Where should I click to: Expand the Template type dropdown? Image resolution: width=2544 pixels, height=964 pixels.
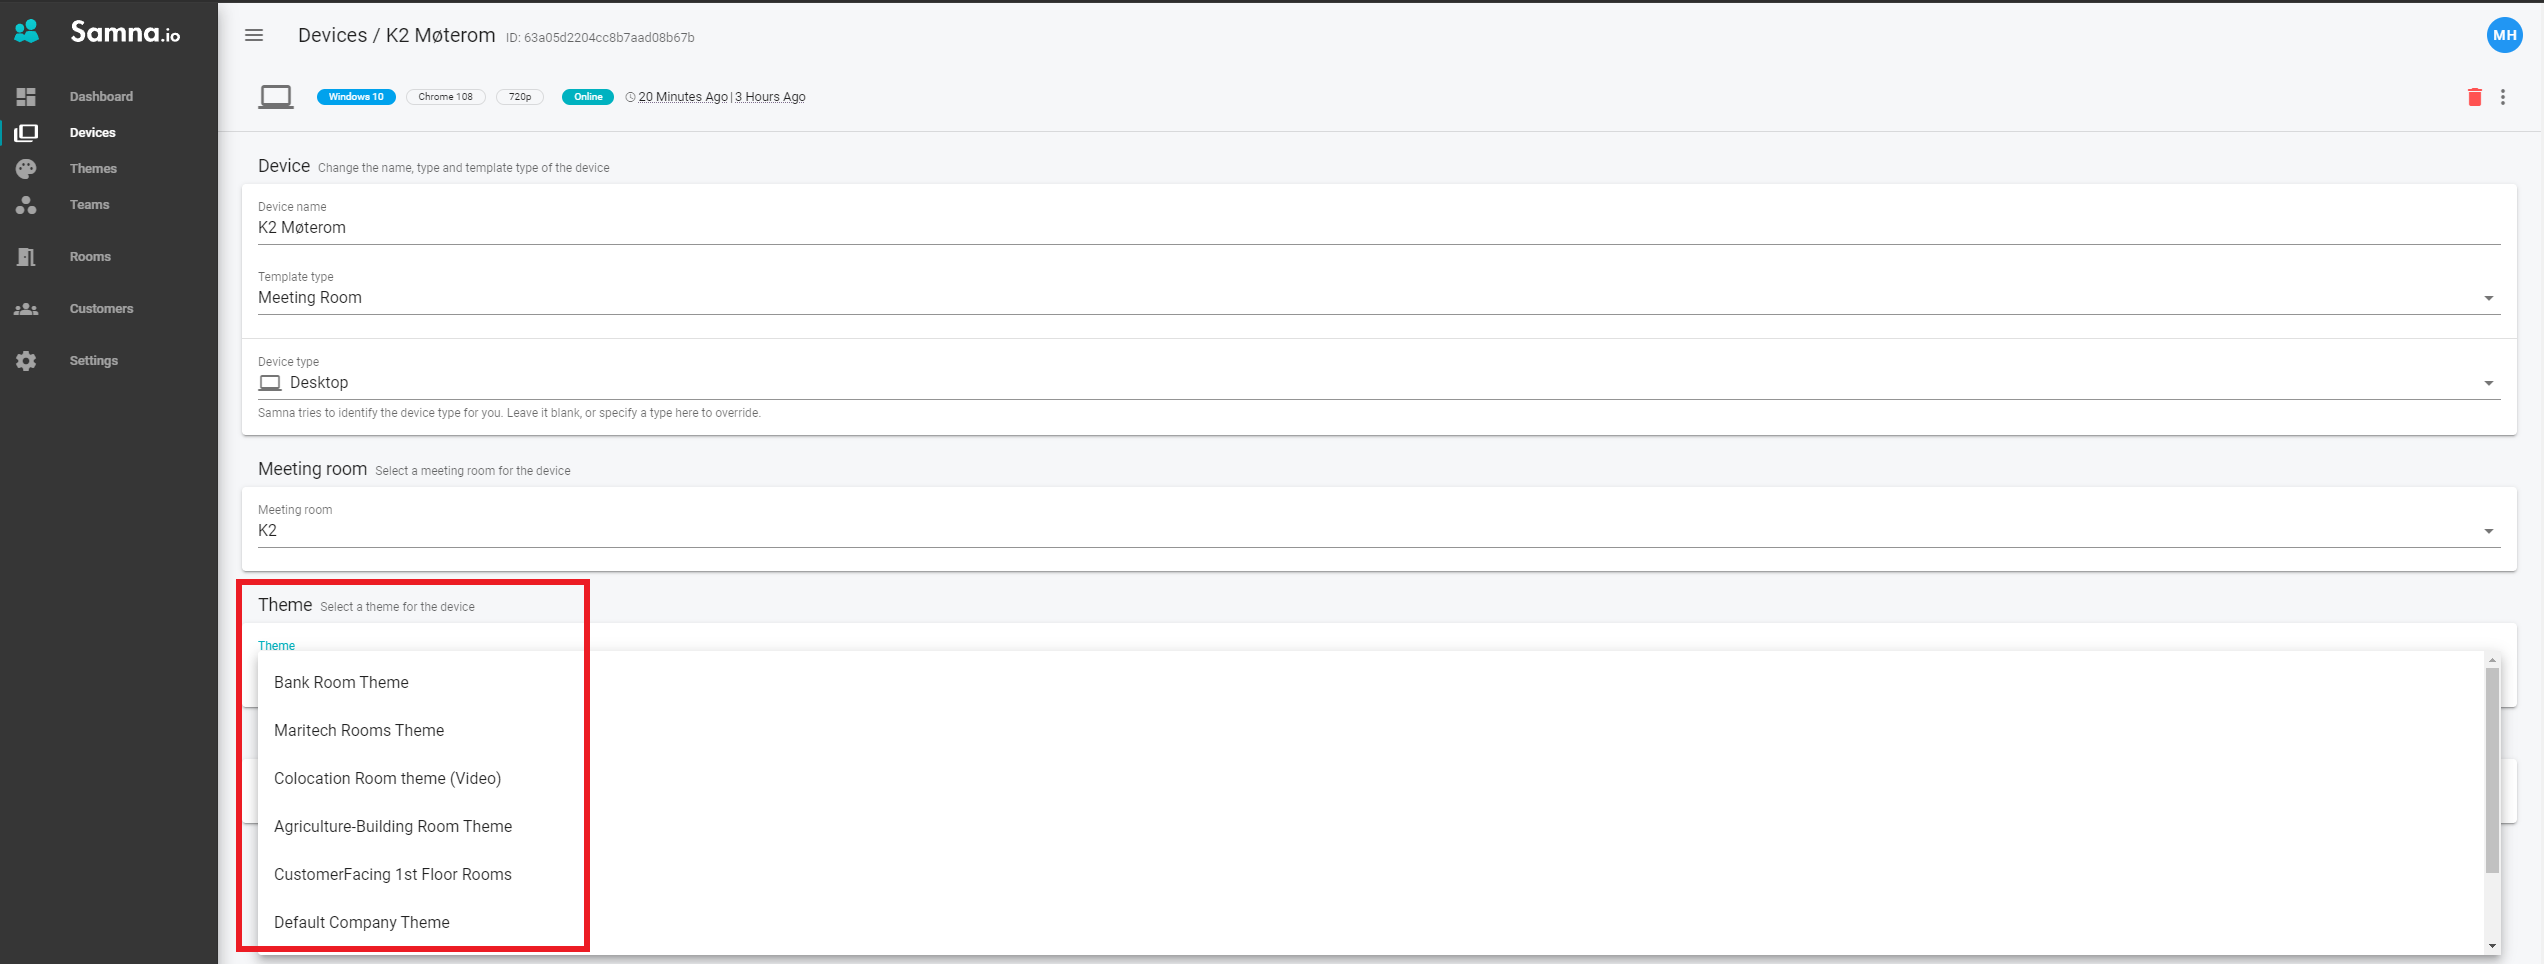[2488, 298]
